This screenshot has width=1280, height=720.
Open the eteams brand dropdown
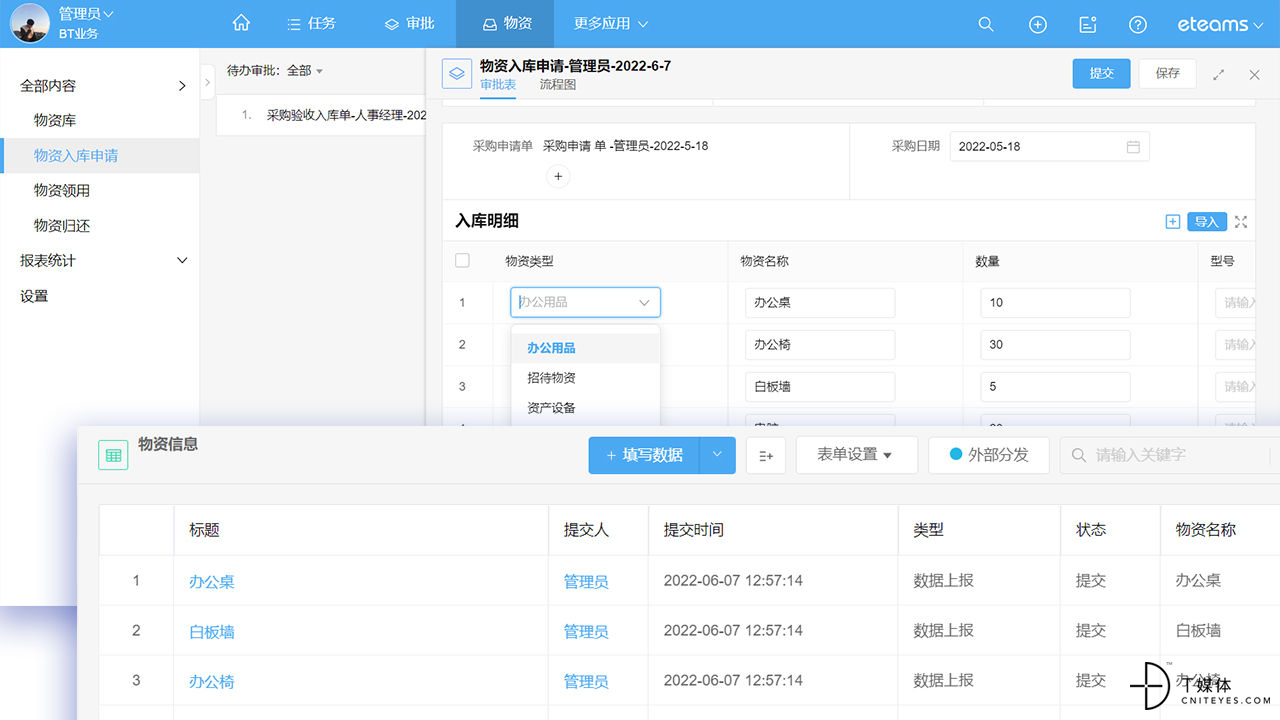pos(1220,24)
